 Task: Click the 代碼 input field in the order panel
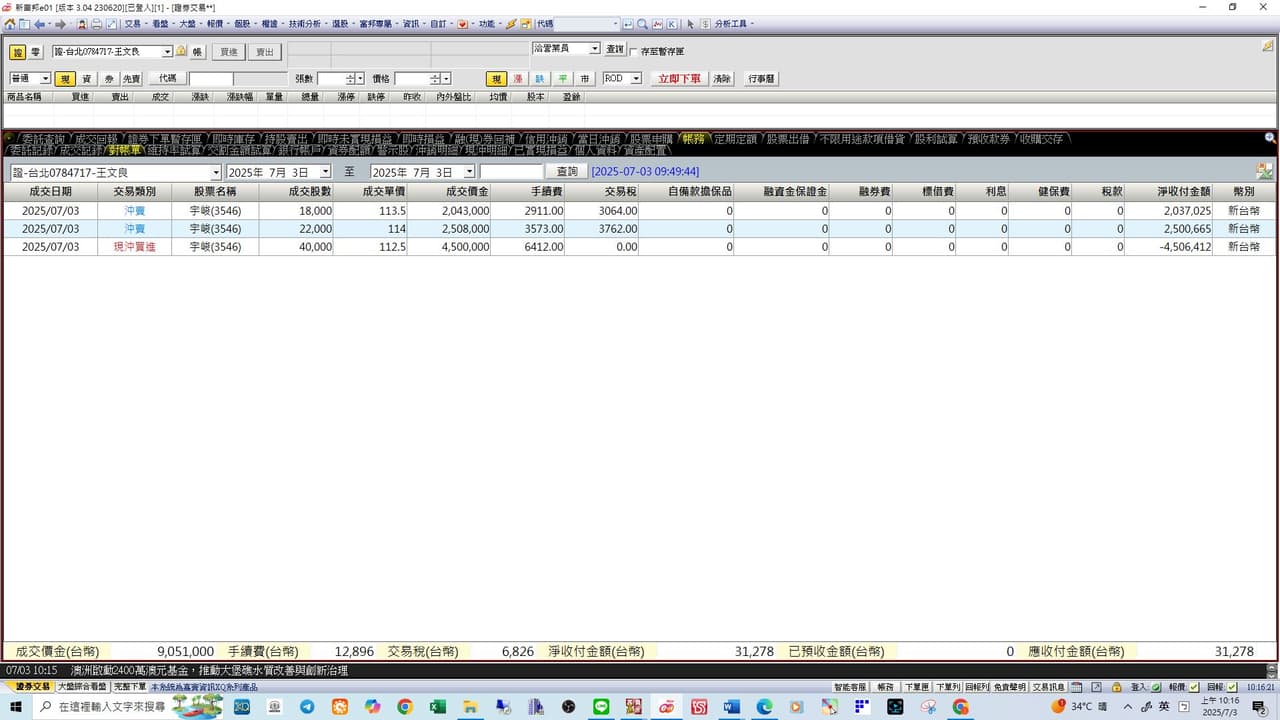(x=210, y=79)
